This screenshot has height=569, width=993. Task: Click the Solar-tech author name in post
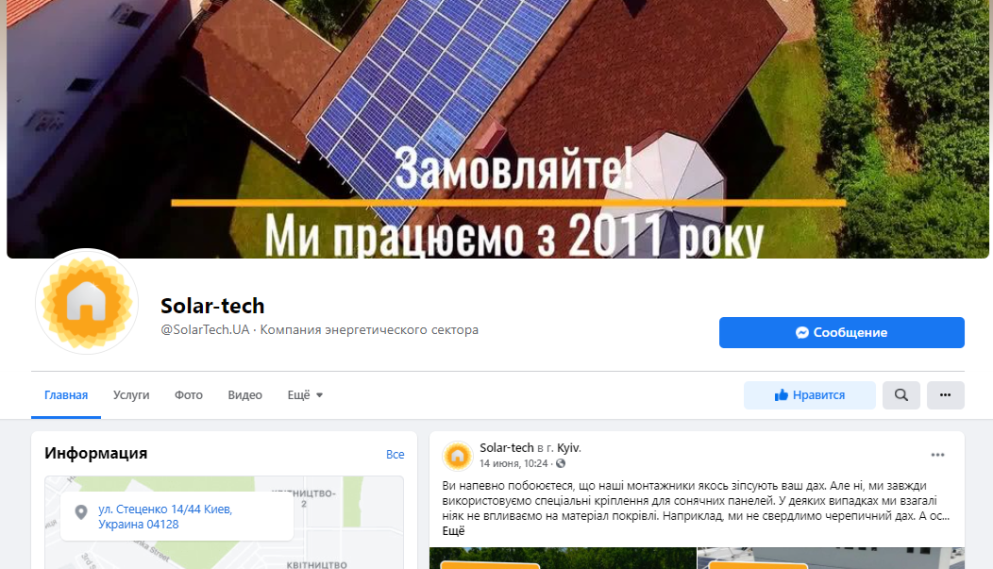pyautogui.click(x=507, y=447)
